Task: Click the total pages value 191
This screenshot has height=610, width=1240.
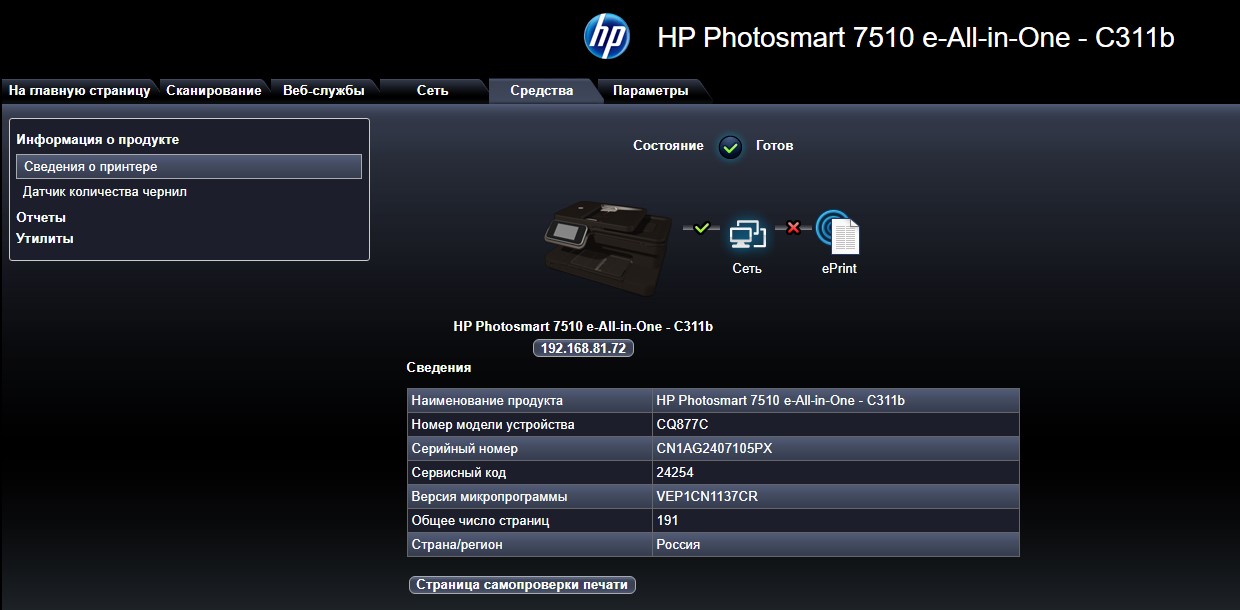Action: tap(667, 520)
